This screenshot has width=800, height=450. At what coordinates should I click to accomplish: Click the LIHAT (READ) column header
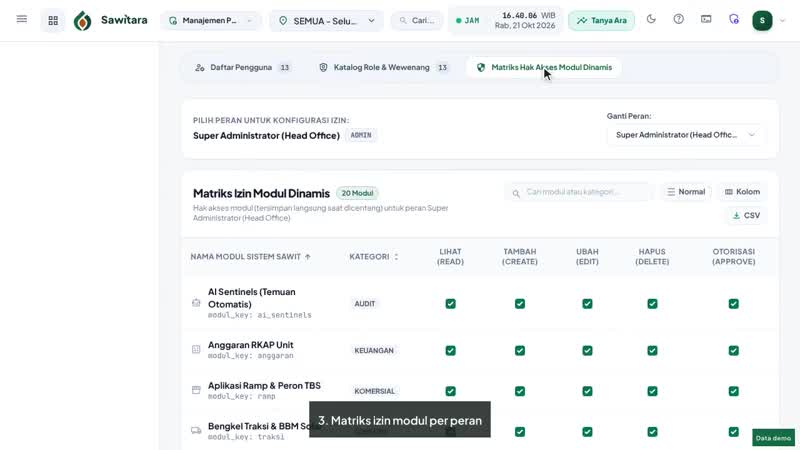[451, 257]
